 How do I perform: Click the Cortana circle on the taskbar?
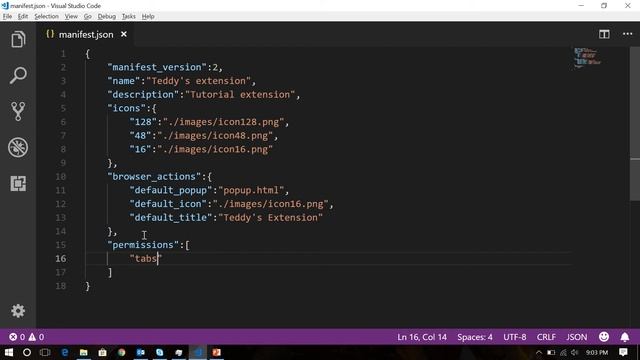coord(27,352)
